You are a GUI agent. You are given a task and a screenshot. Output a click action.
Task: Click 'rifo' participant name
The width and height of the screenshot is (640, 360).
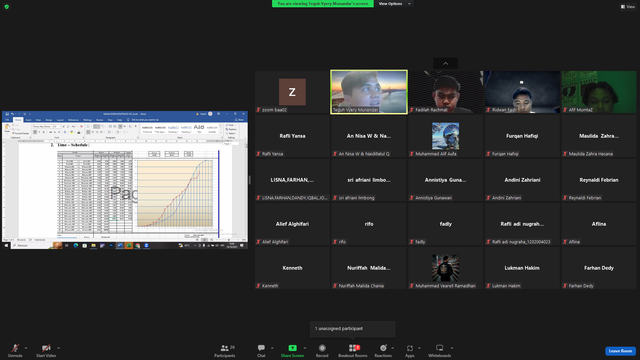[369, 224]
